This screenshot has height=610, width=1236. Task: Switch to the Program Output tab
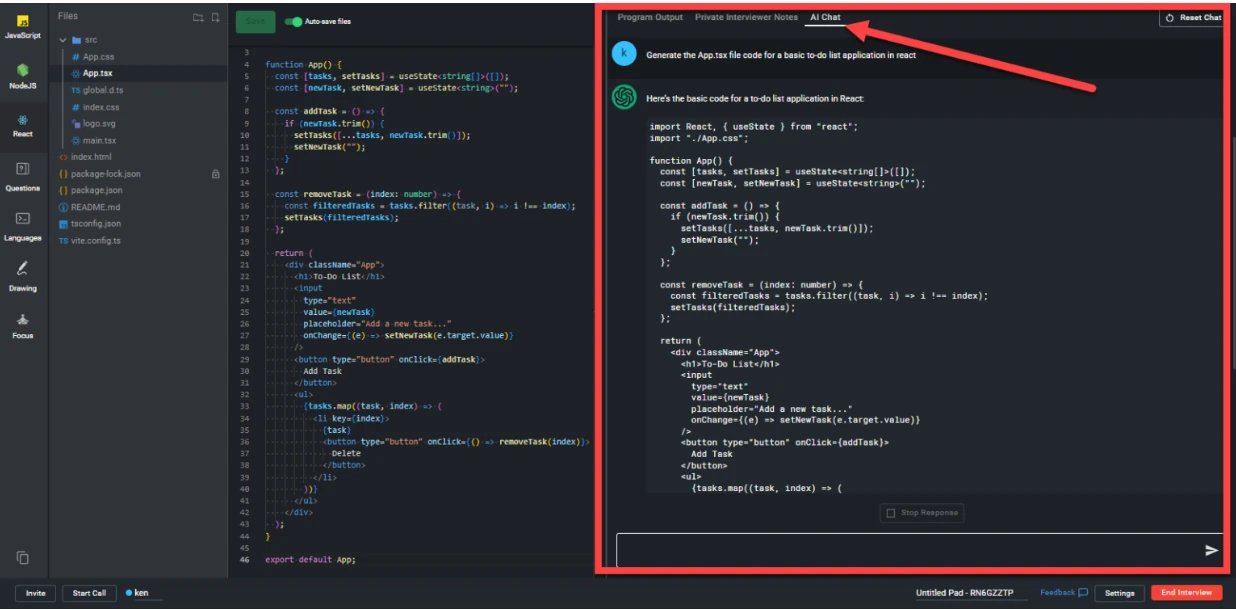650,17
